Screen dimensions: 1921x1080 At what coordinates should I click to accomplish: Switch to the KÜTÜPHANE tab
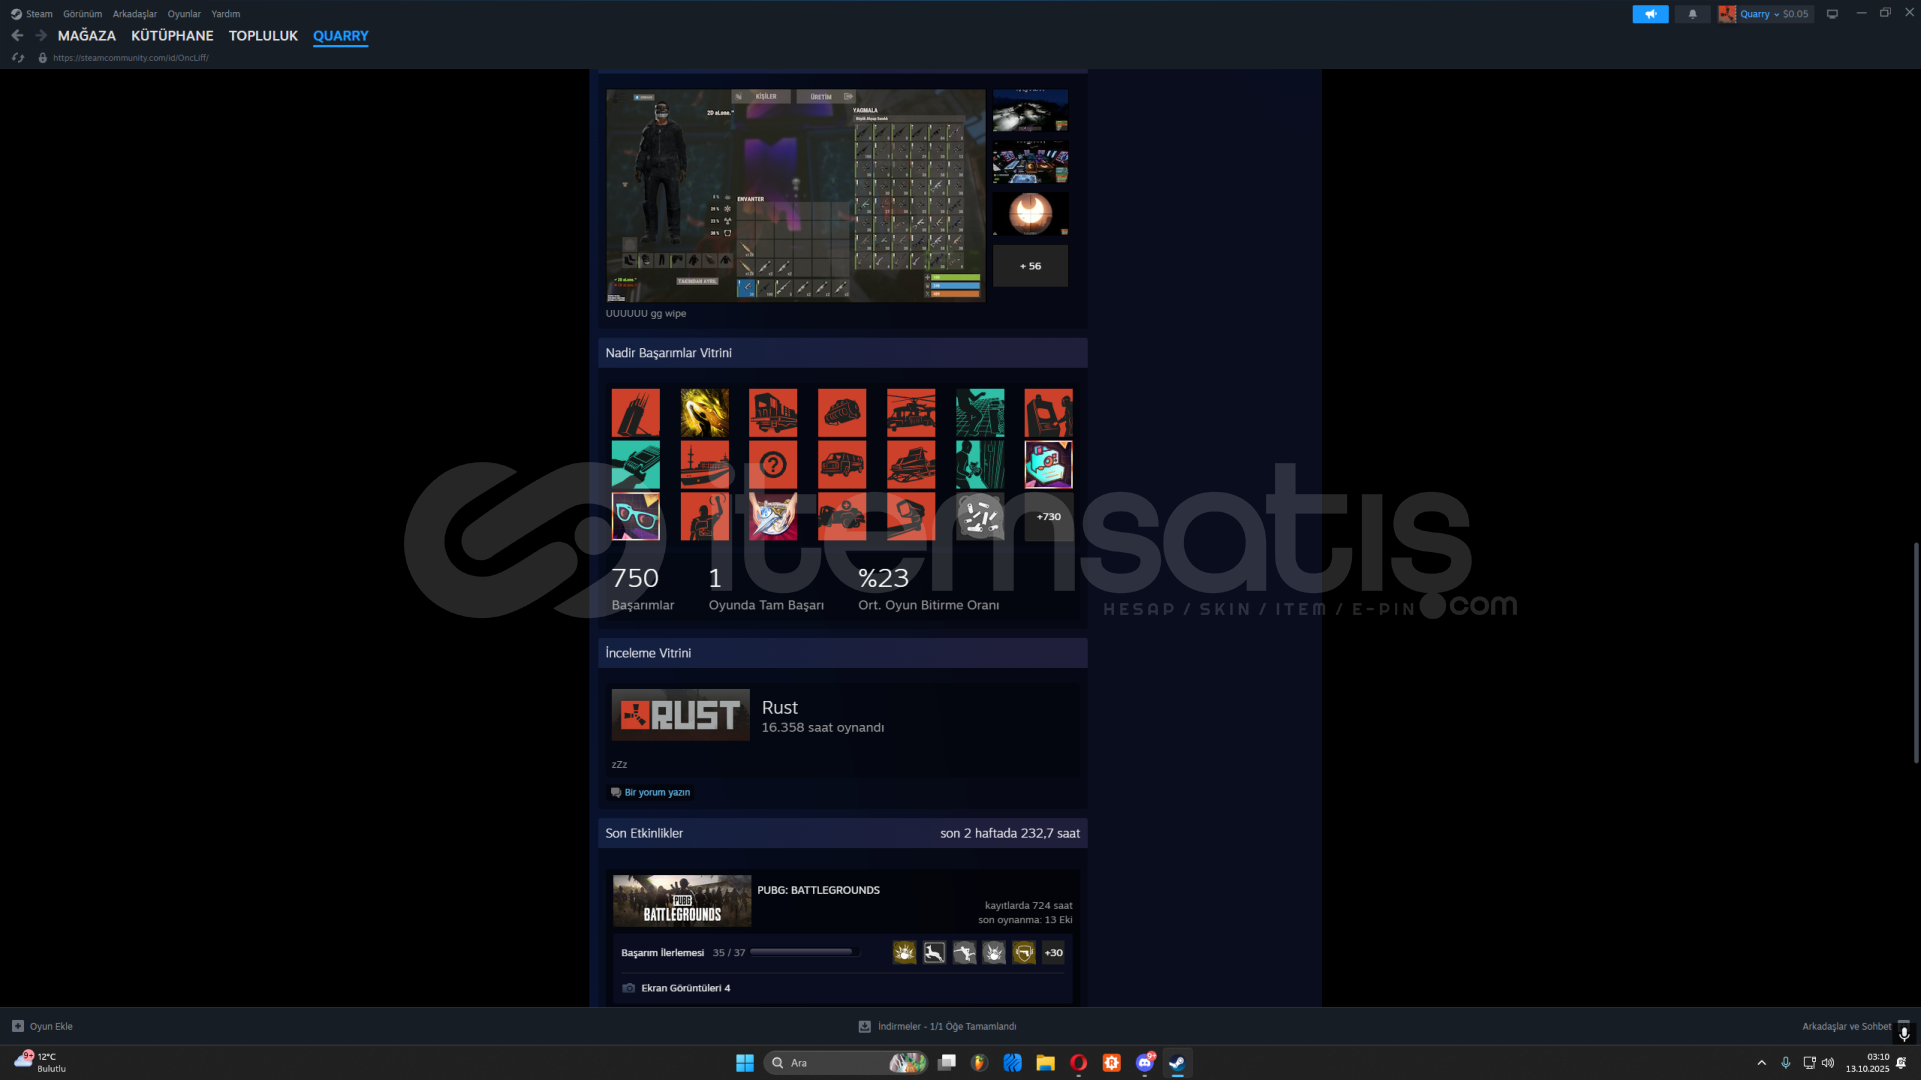[172, 35]
